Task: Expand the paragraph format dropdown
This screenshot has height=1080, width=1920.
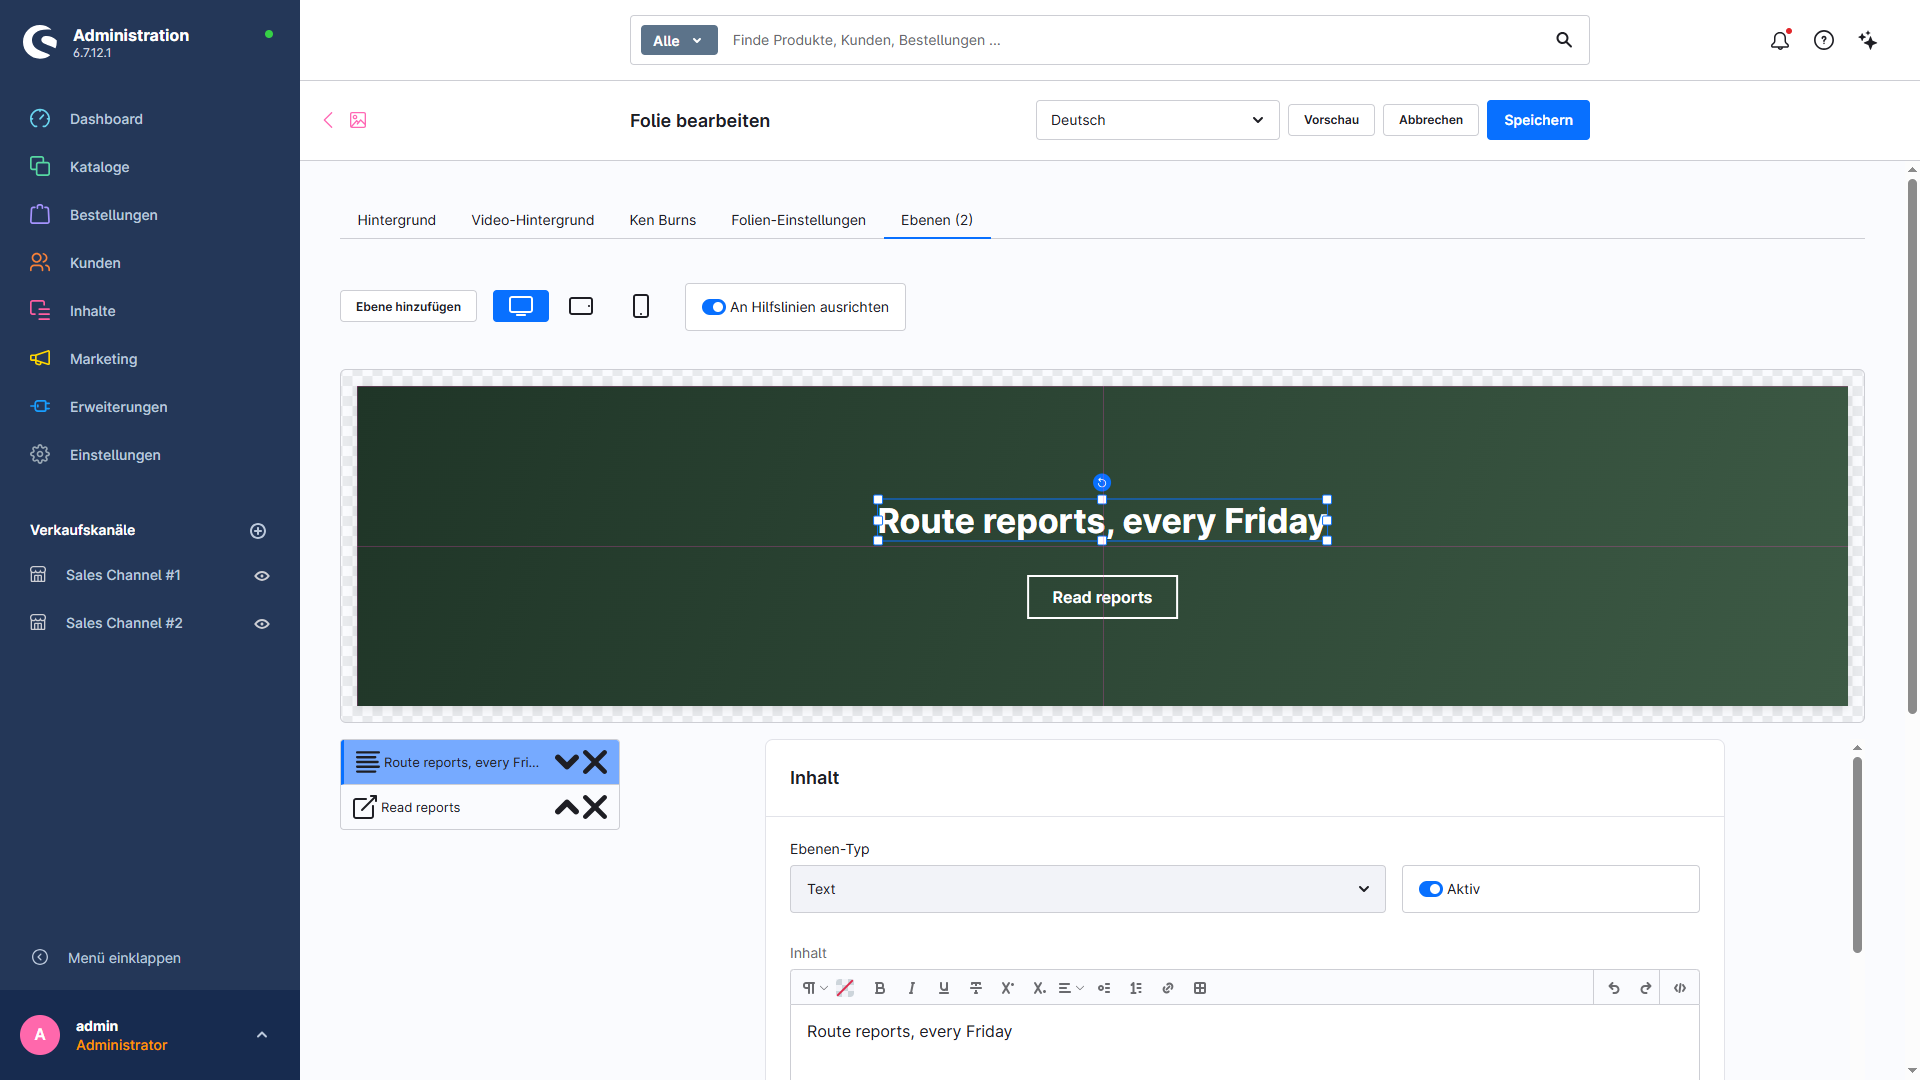Action: pos(815,988)
